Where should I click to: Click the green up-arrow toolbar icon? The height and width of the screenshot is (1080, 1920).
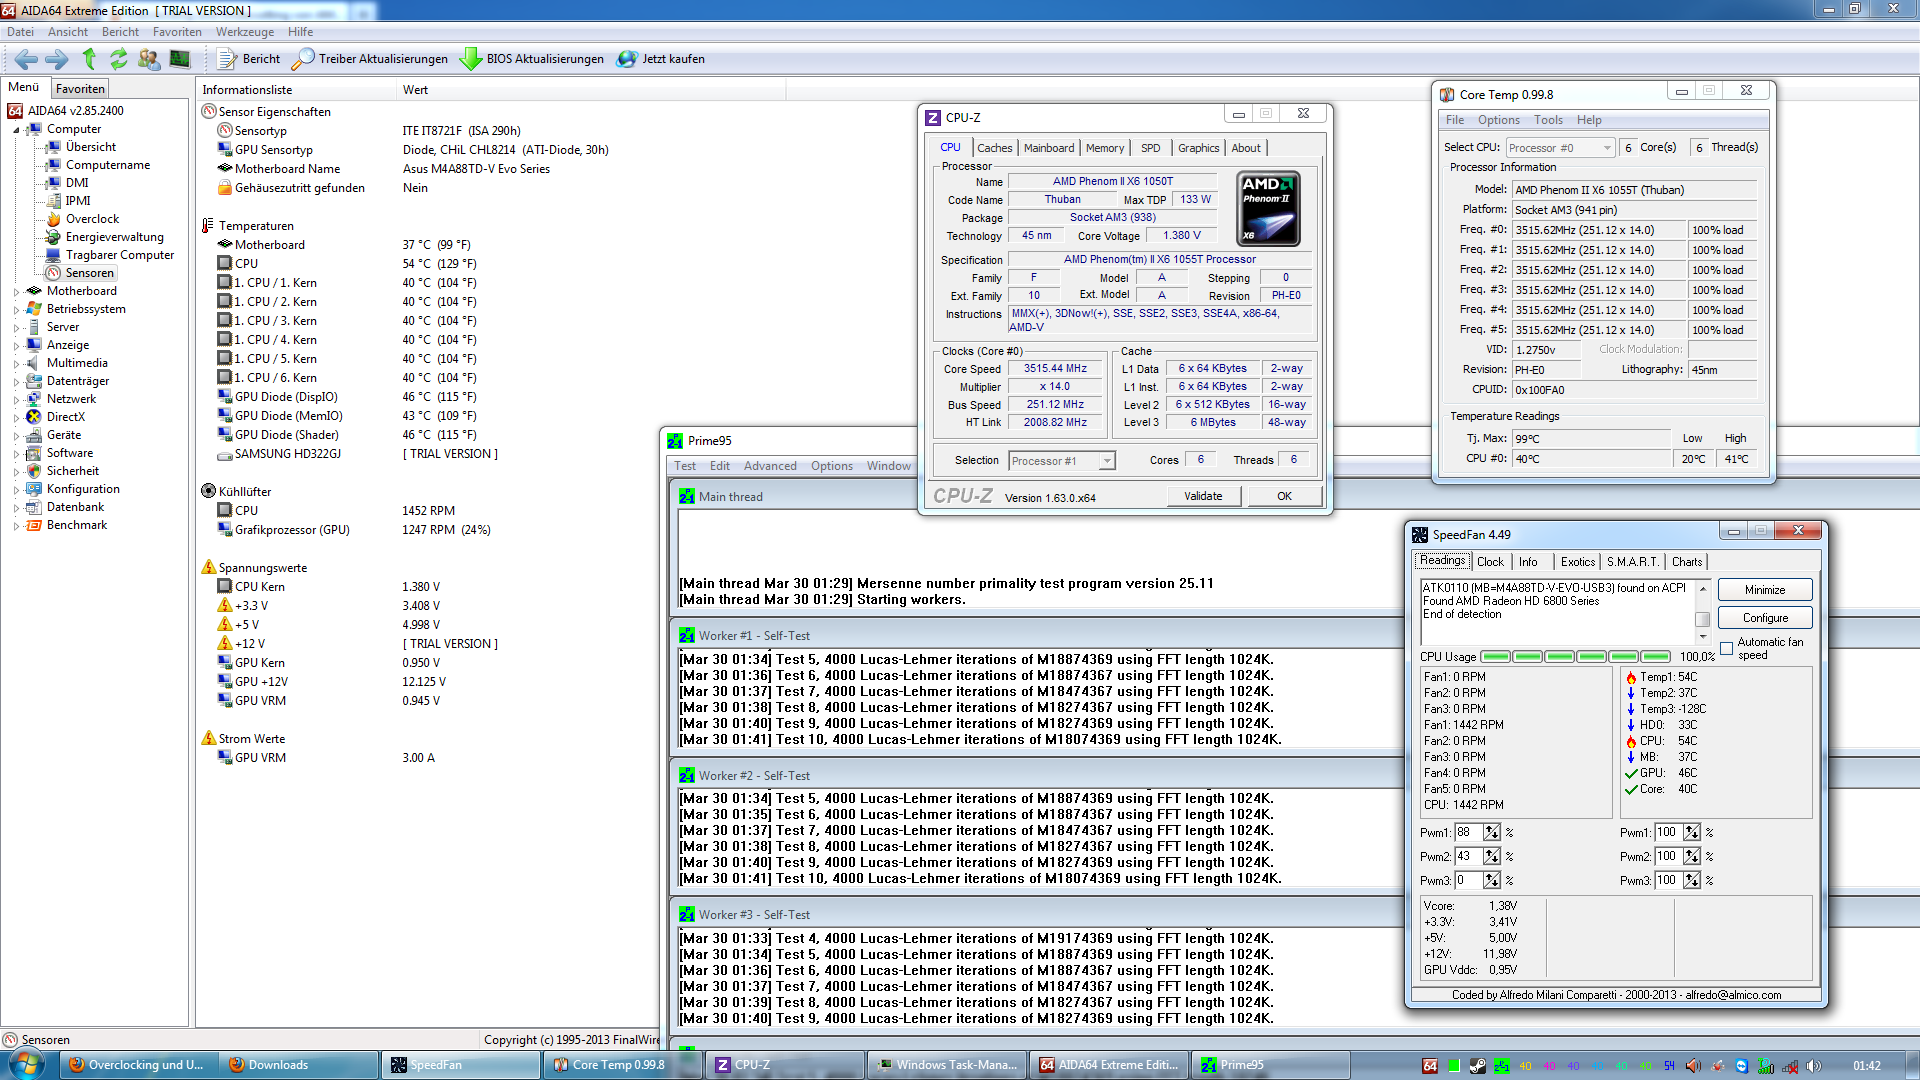[89, 59]
